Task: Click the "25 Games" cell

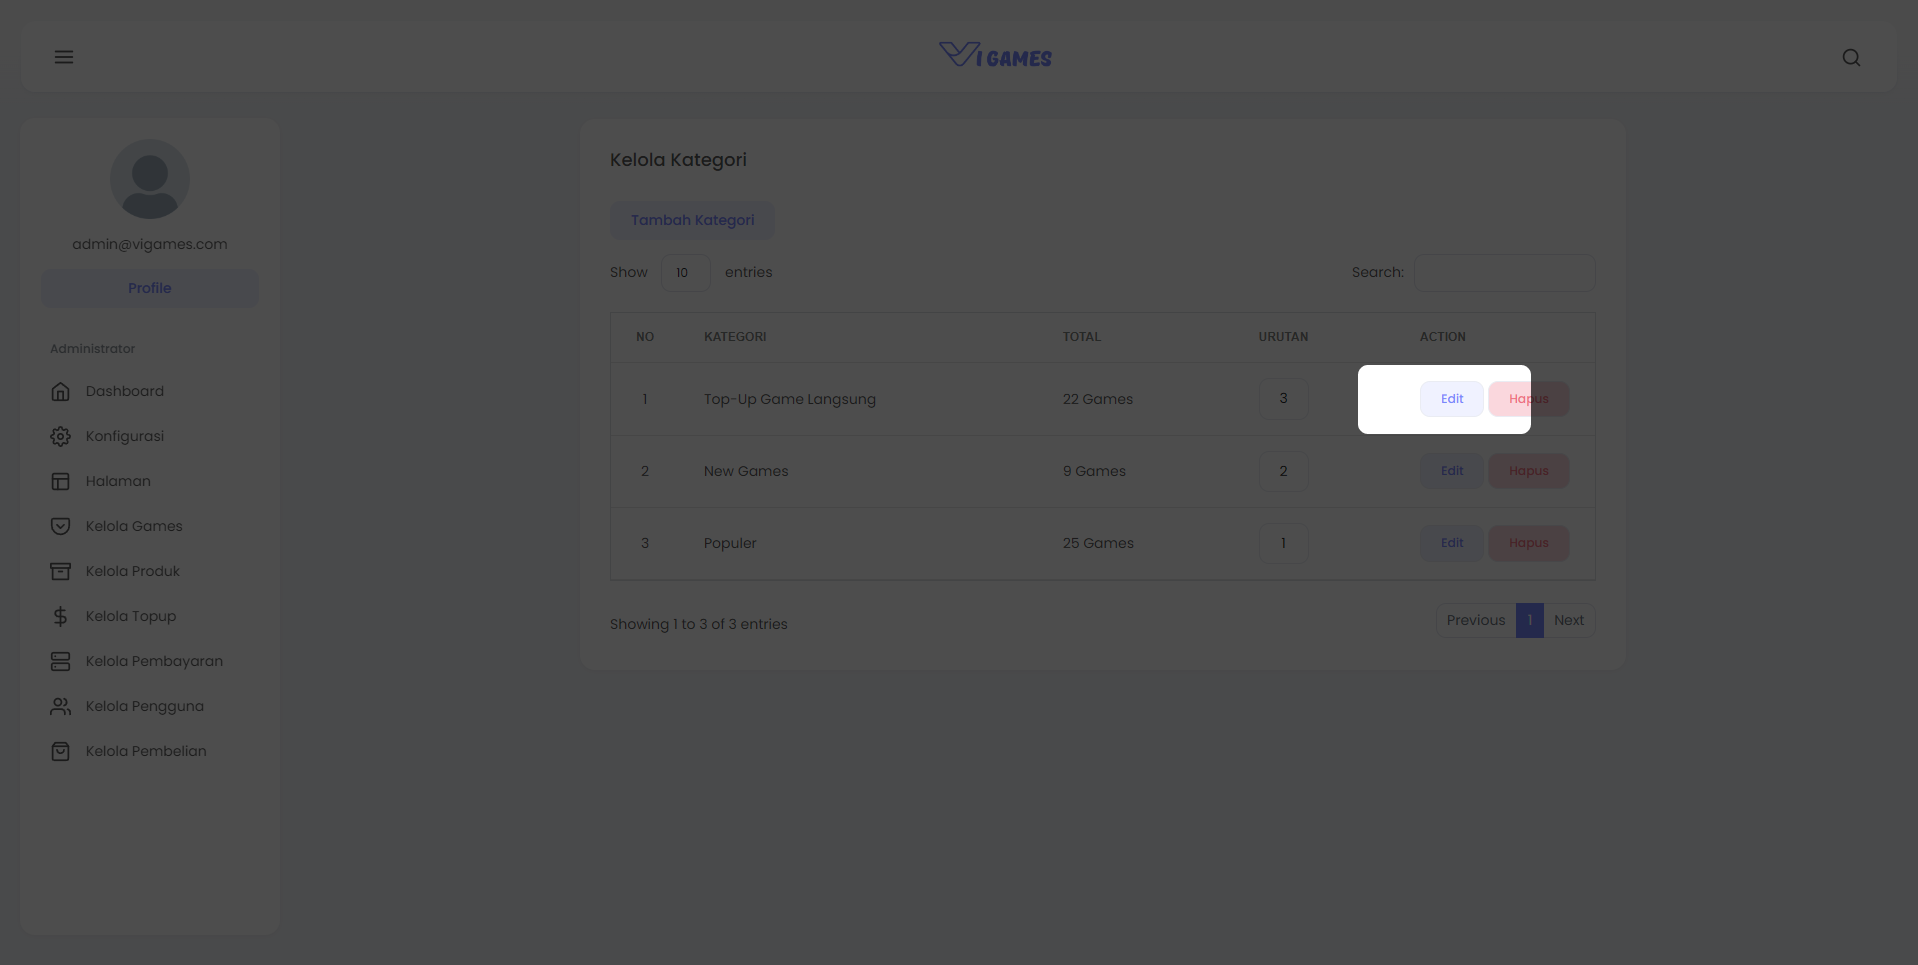Action: click(x=1098, y=543)
